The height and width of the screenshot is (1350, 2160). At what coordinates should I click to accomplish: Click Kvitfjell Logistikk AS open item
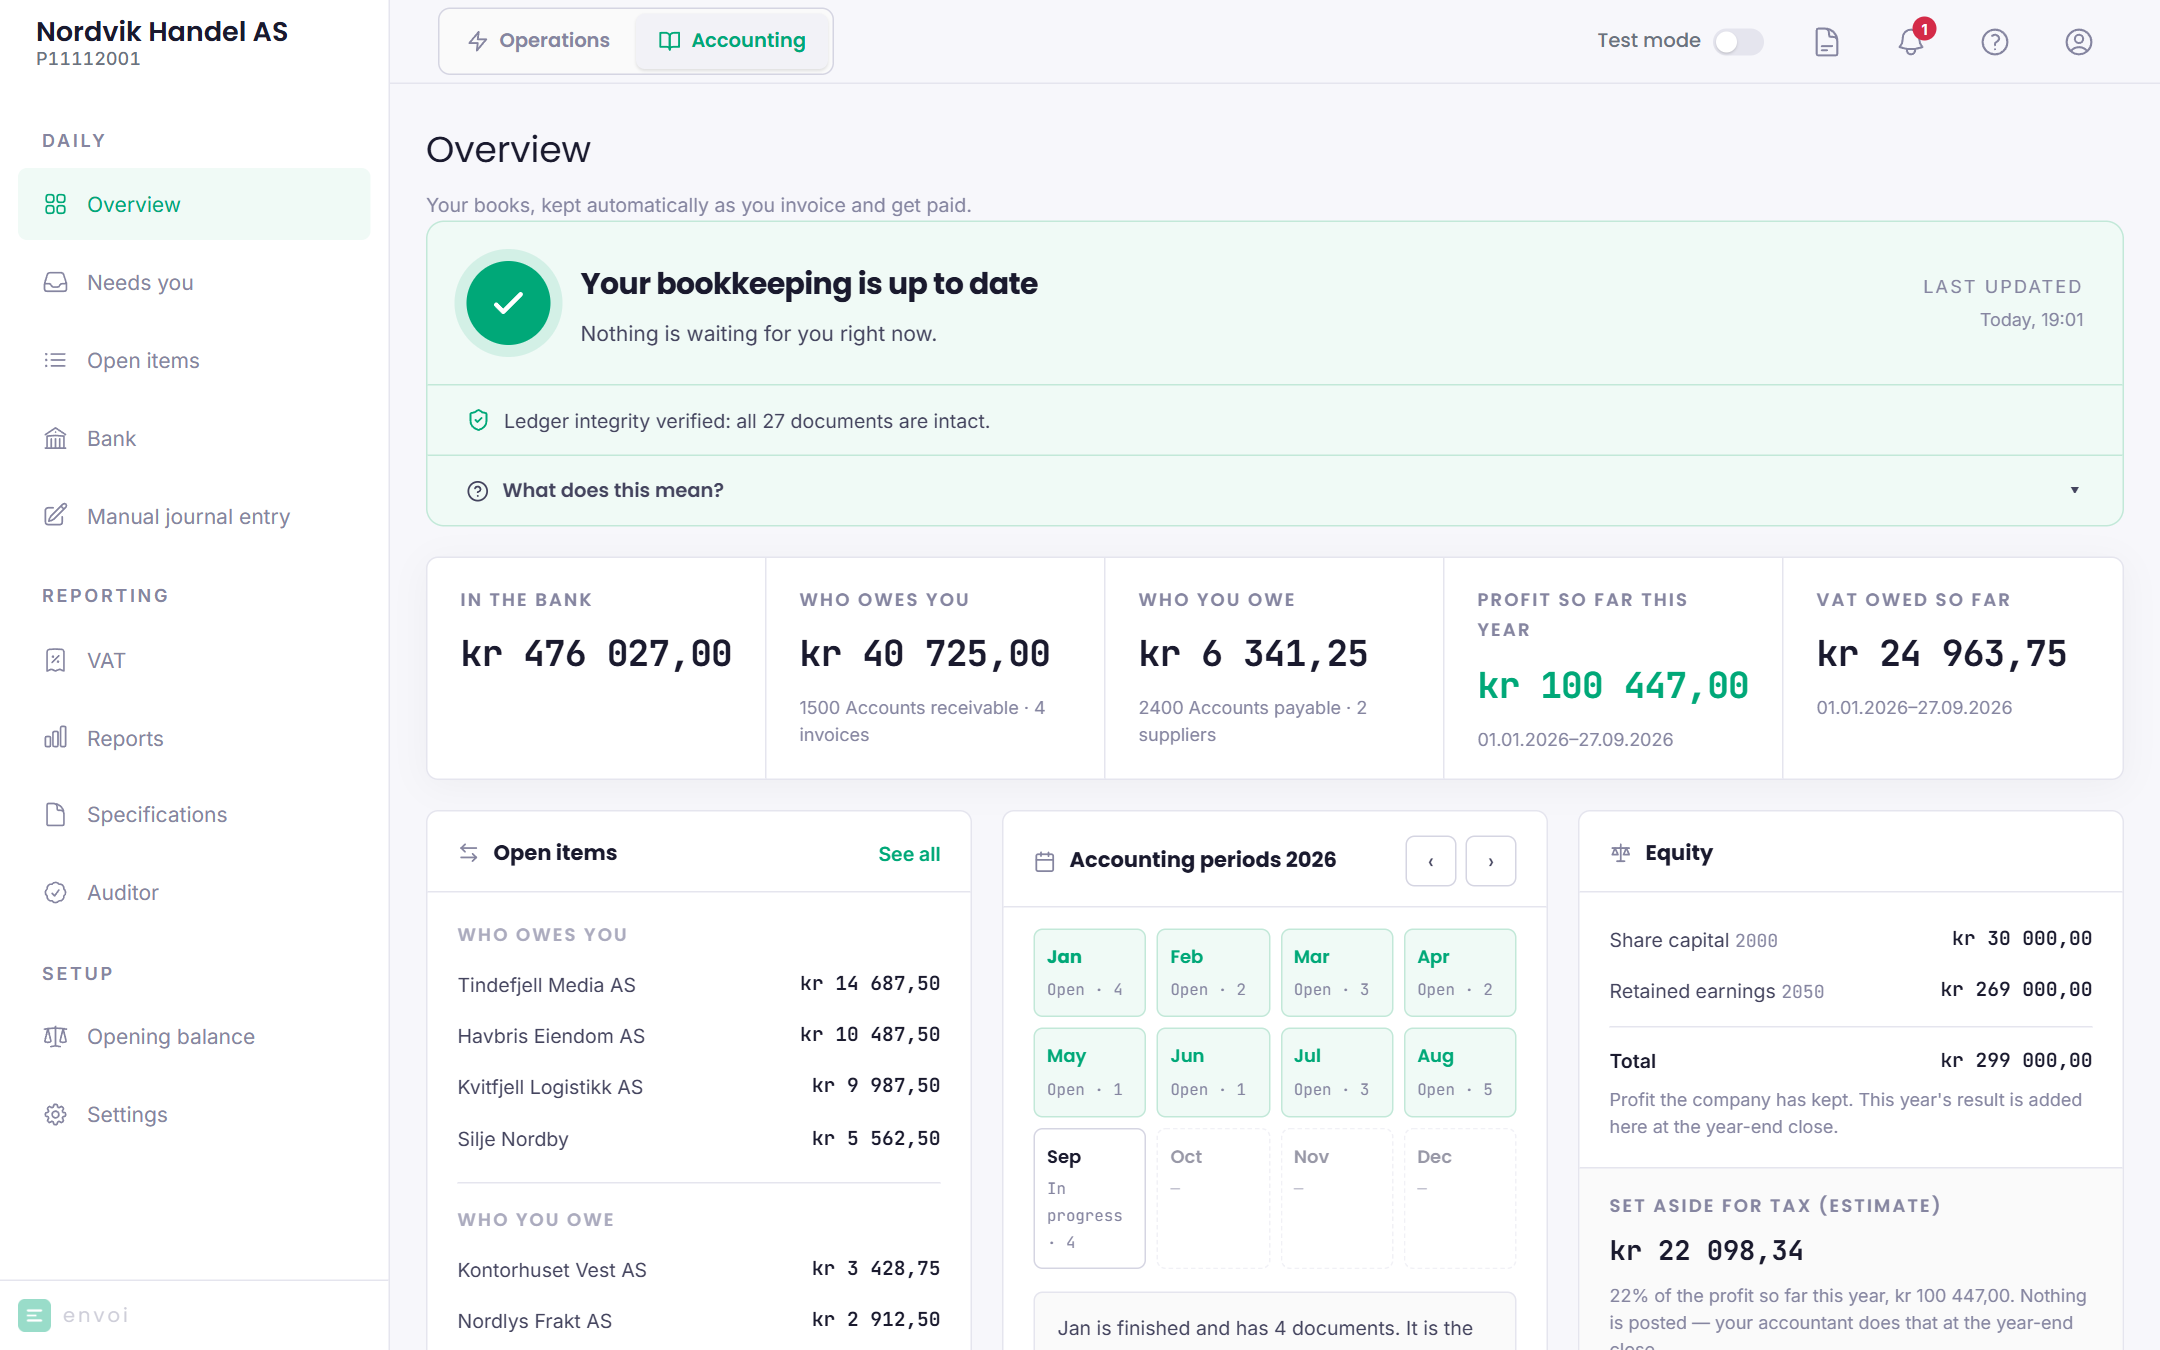699,1086
